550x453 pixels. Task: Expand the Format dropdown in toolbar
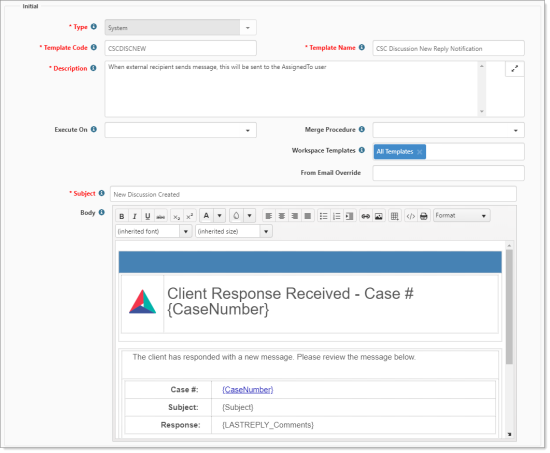point(462,215)
